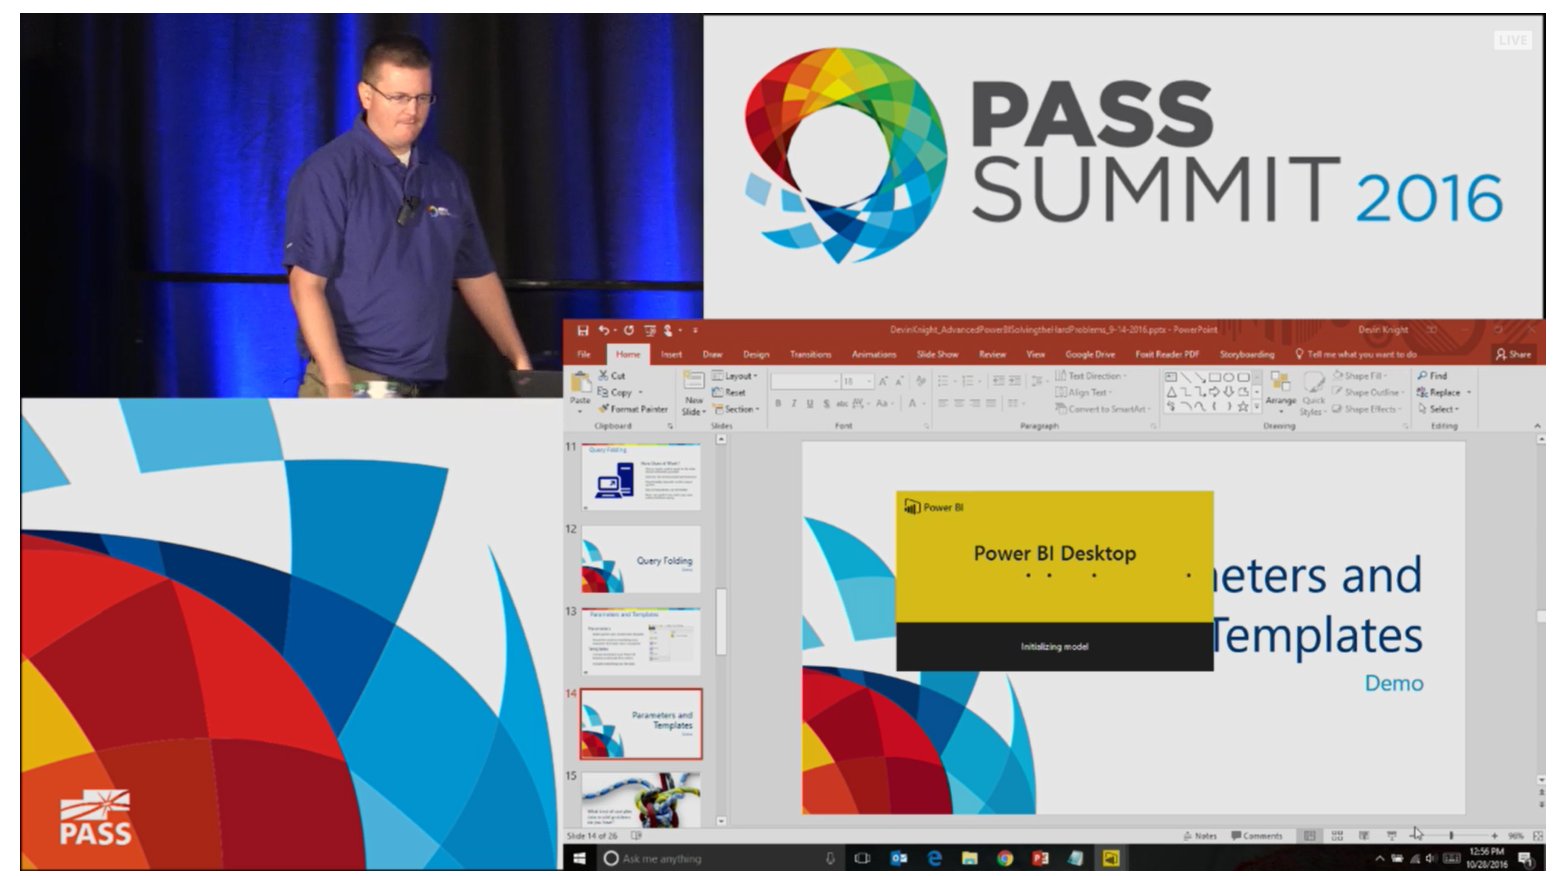Justify the paragraph text

990,403
